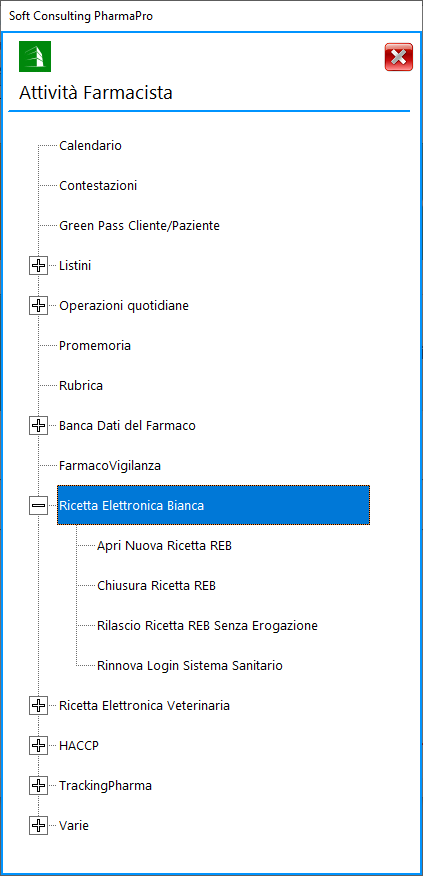Click Rinnova Login Sistema Sanitario
The image size is (423, 876).
pyautogui.click(x=190, y=666)
